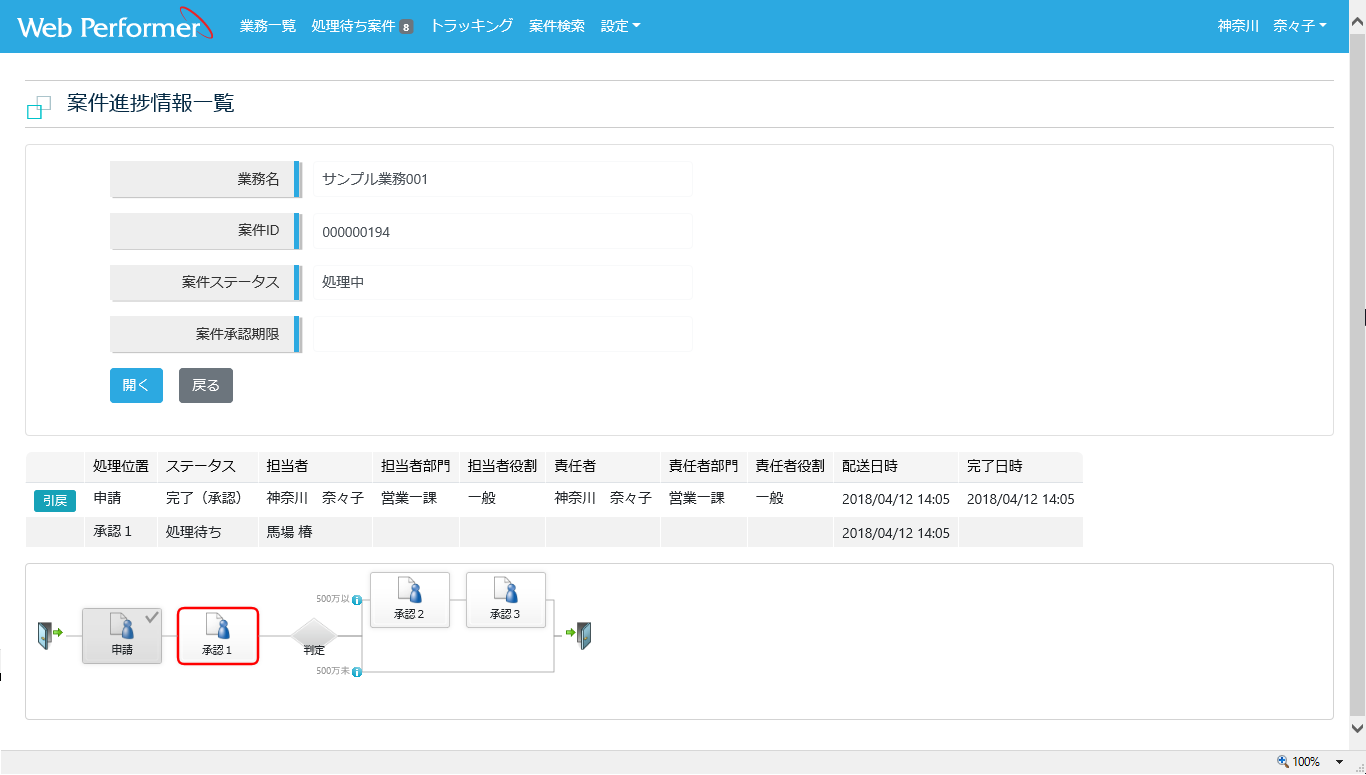The height and width of the screenshot is (775, 1366).
Task: Click the 承認３ workflow node
Action: tap(505, 600)
